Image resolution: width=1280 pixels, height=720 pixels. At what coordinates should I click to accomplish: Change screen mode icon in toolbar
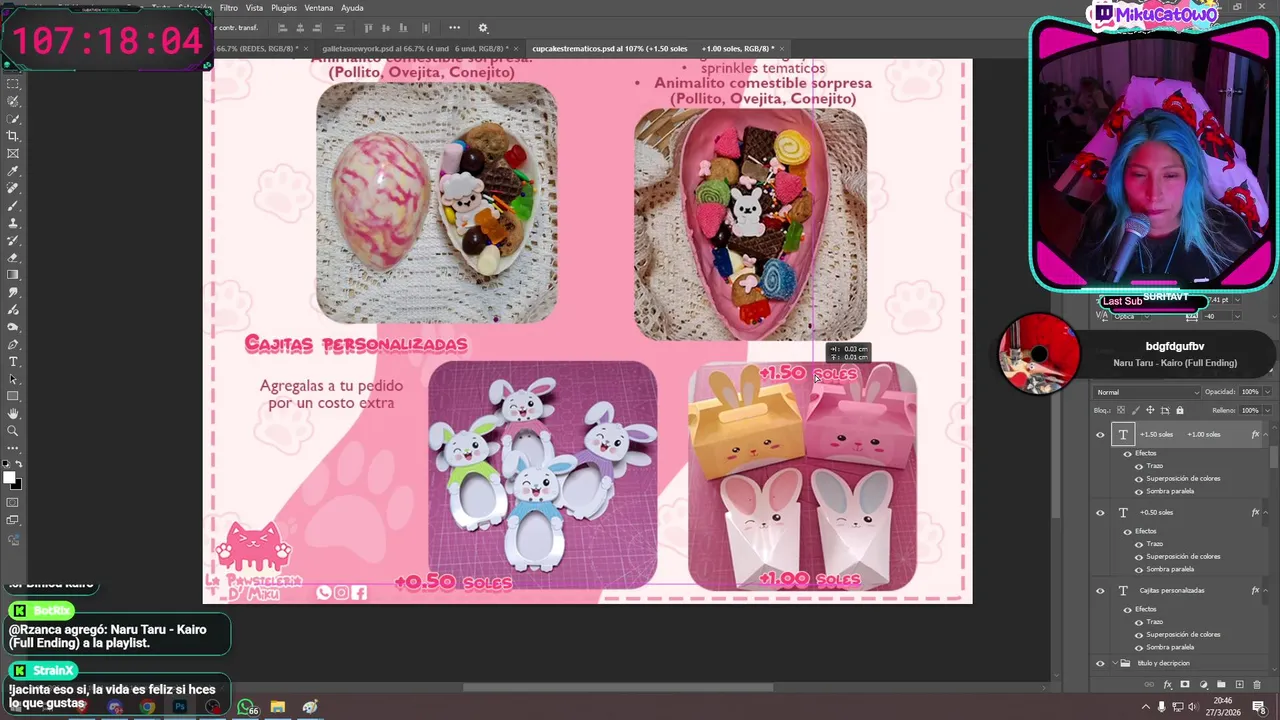13,520
